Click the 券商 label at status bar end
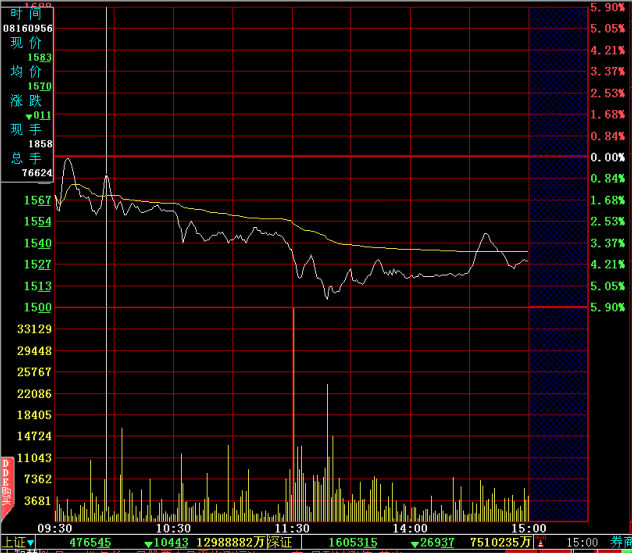Image resolution: width=632 pixels, height=553 pixels. point(618,543)
